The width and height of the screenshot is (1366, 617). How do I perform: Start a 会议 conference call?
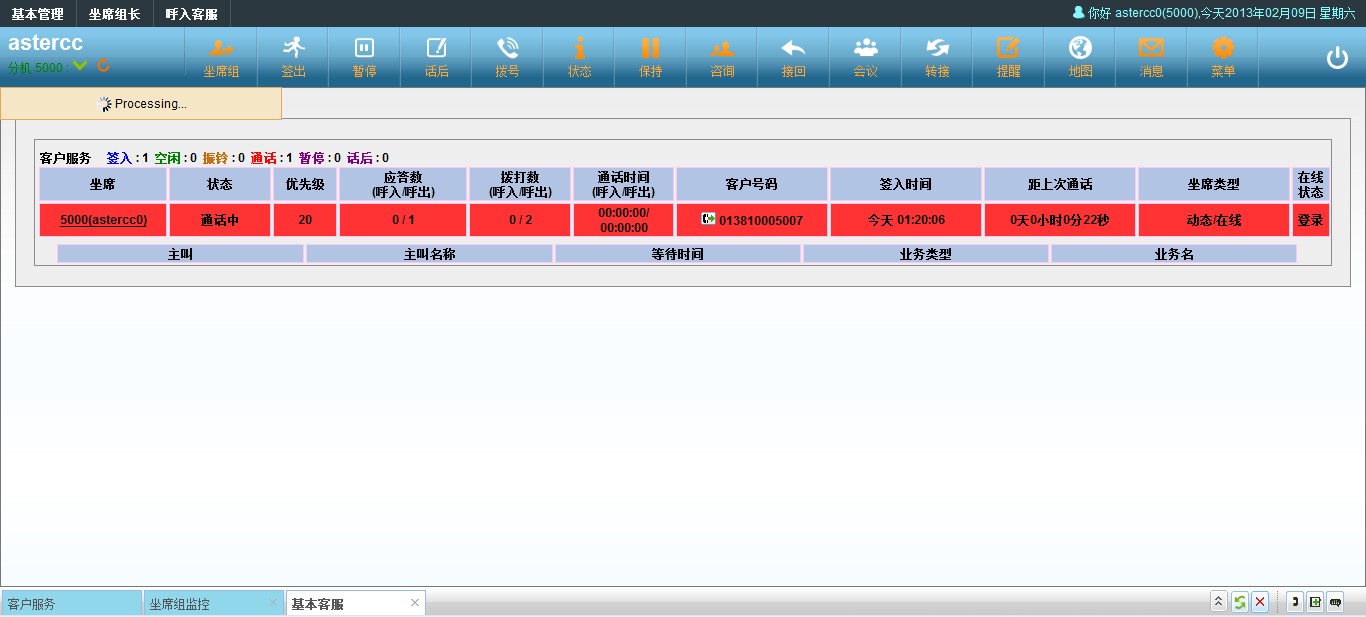865,48
